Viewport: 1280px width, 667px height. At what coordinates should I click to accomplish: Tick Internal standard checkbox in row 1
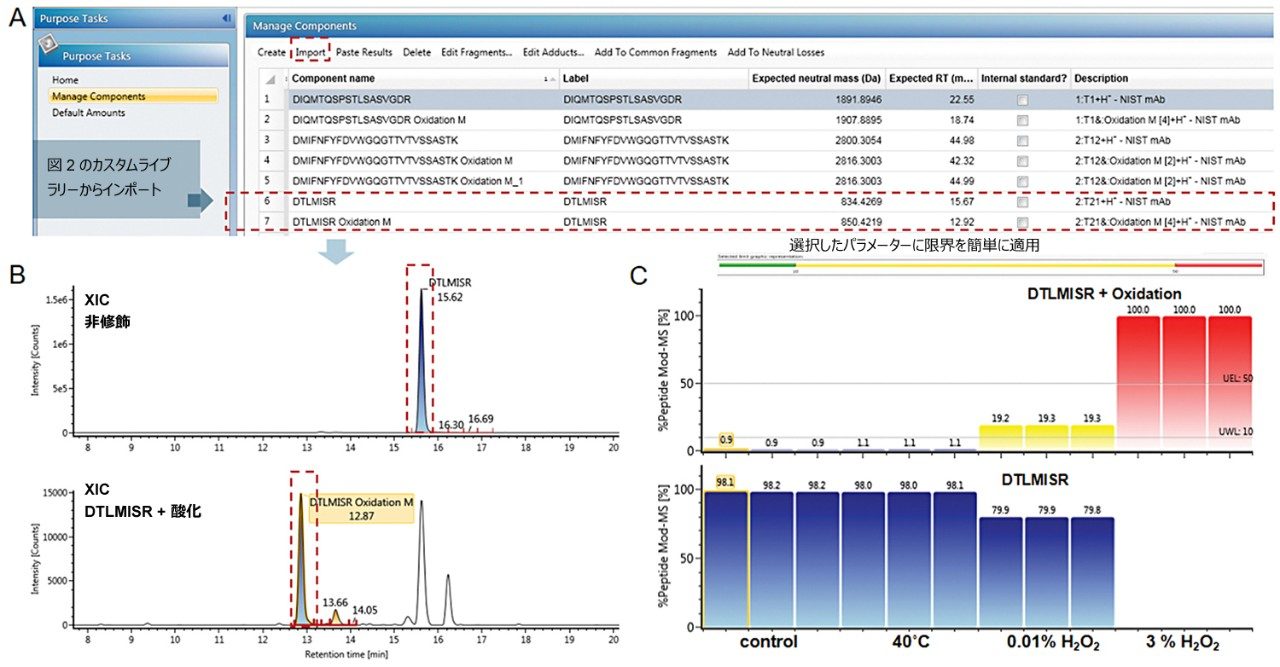point(1022,100)
